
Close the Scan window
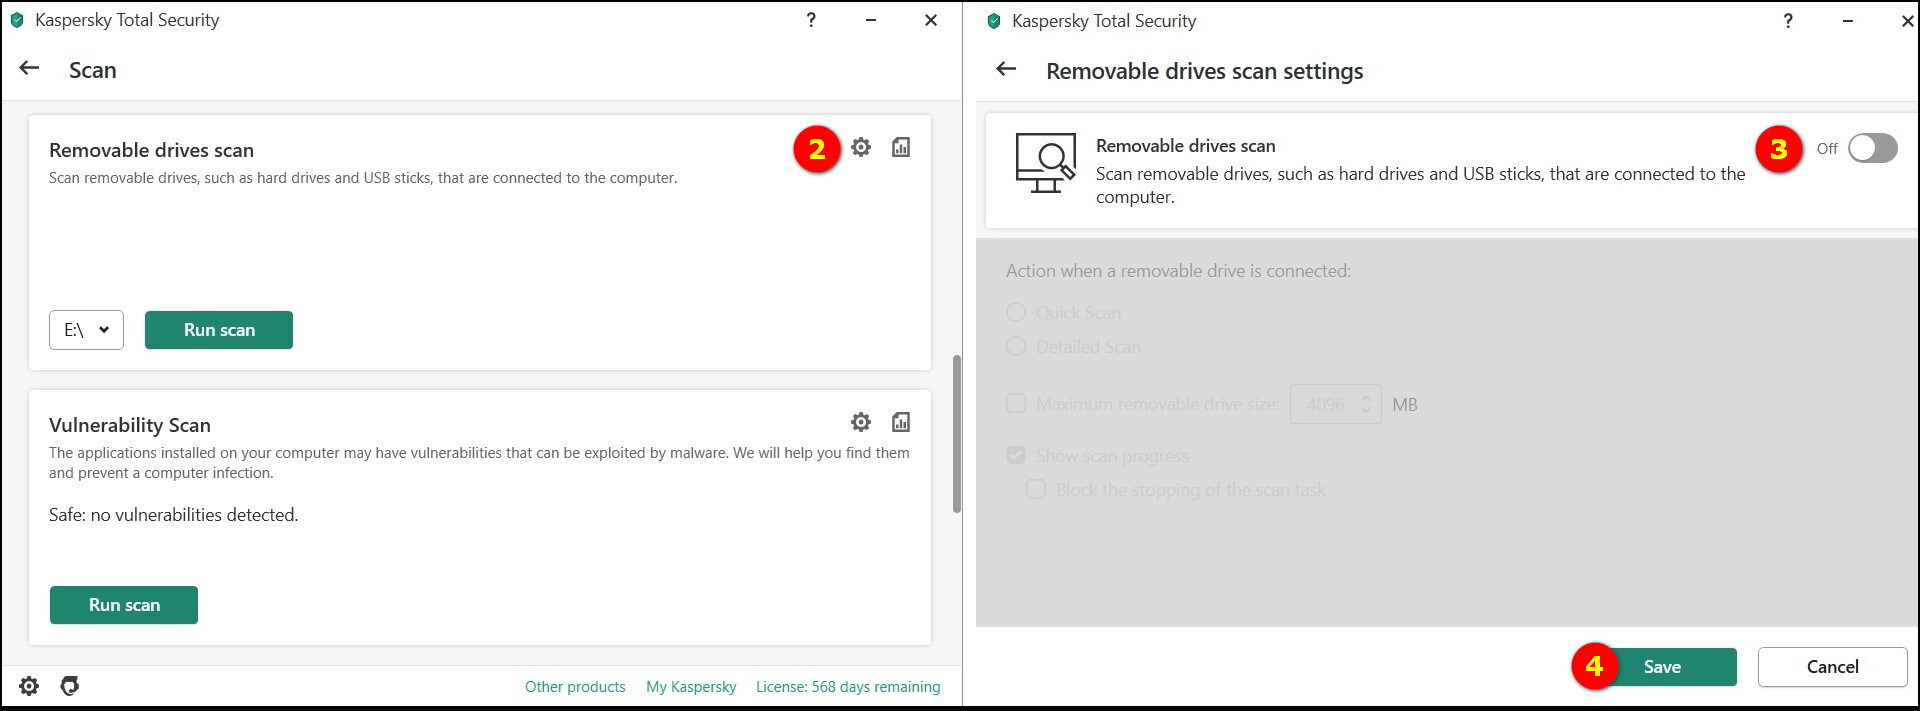pyautogui.click(x=931, y=20)
